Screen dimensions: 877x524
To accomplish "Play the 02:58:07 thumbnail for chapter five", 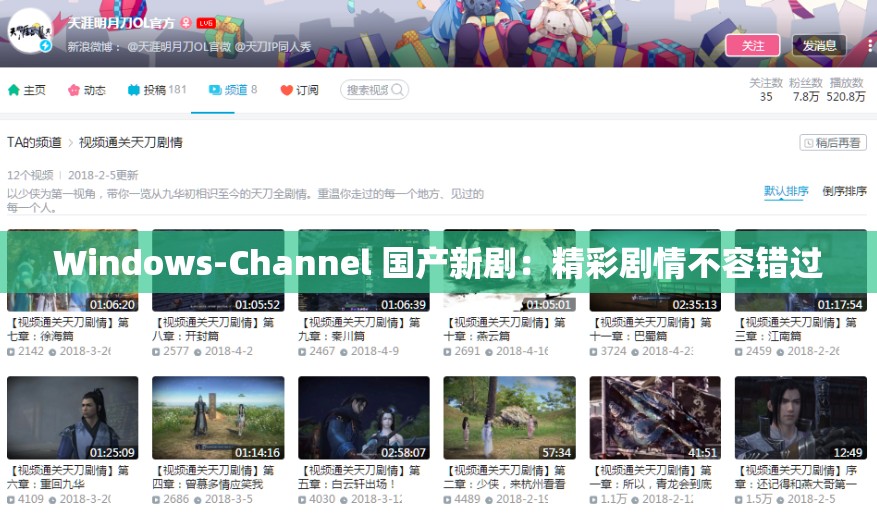I will pos(364,418).
